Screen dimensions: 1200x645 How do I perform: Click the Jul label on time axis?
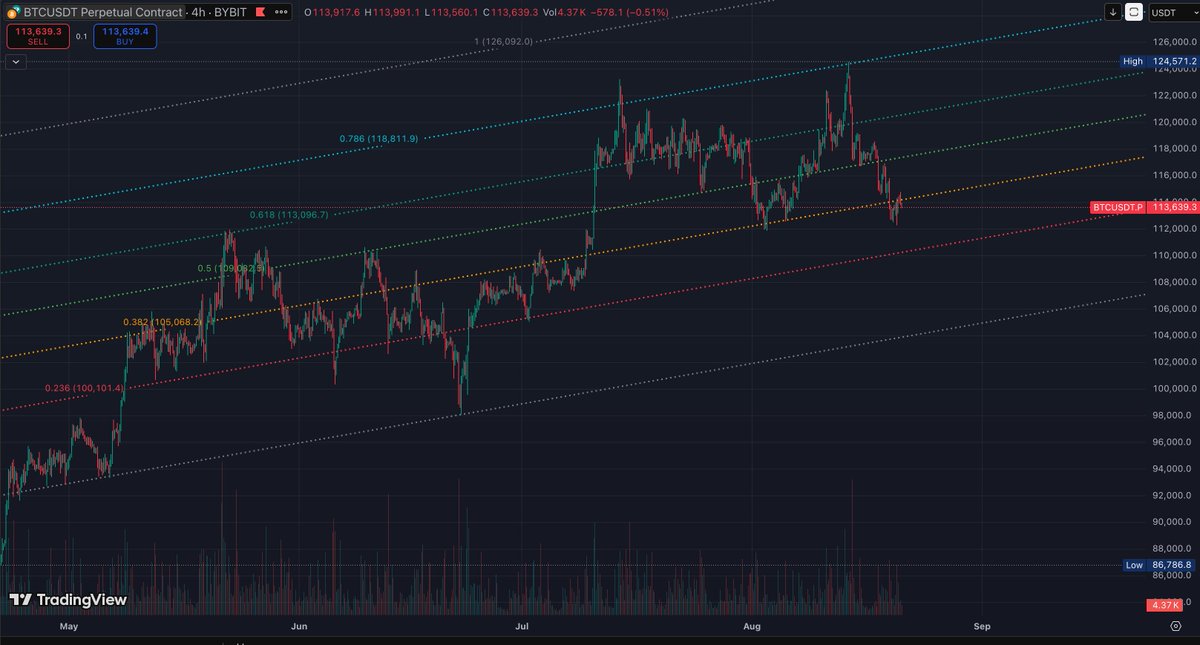click(522, 626)
